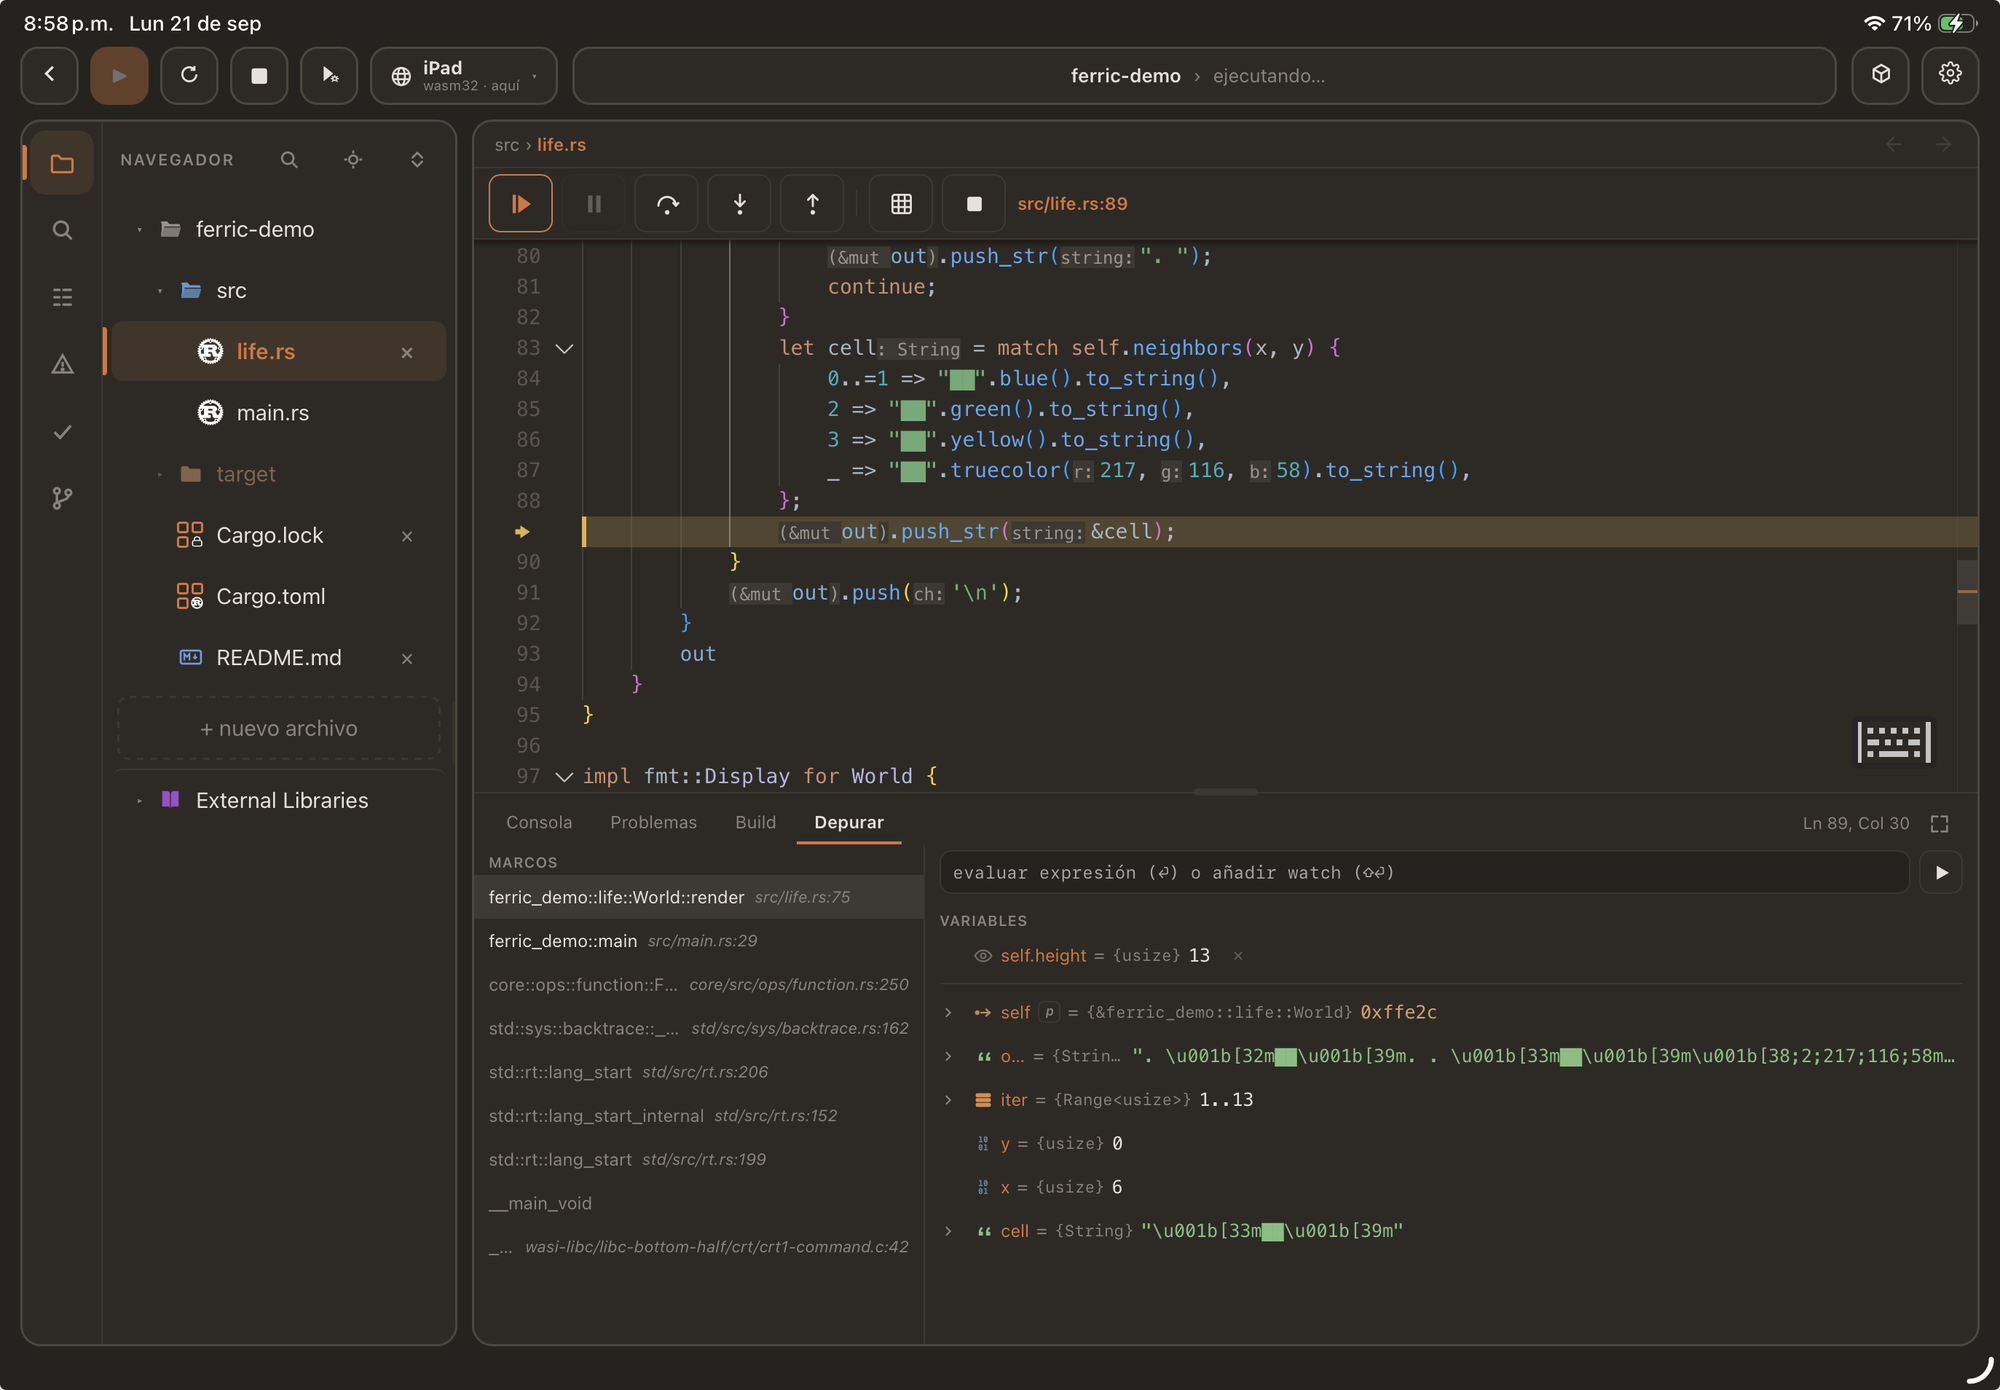This screenshot has height=1390, width=2000.
Task: Open git branch sidebar icon
Action: click(62, 498)
